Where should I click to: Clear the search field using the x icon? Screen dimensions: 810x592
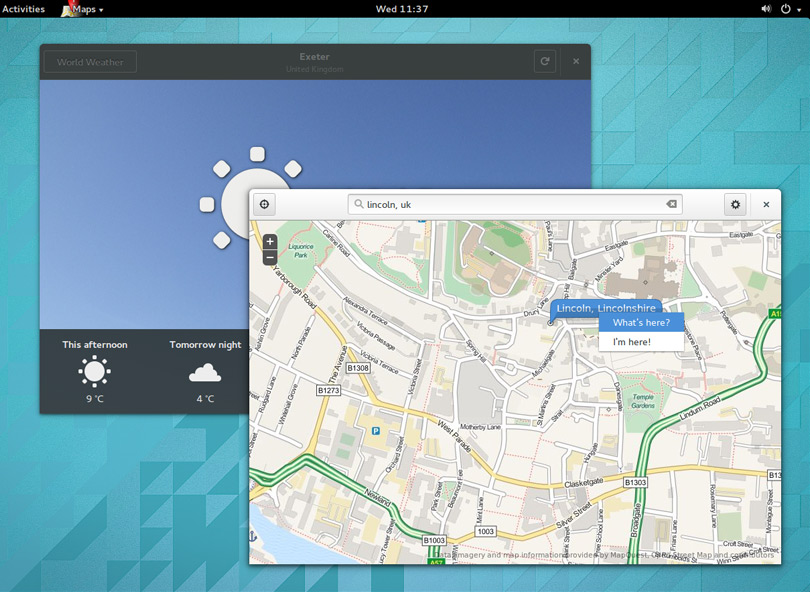click(672, 203)
